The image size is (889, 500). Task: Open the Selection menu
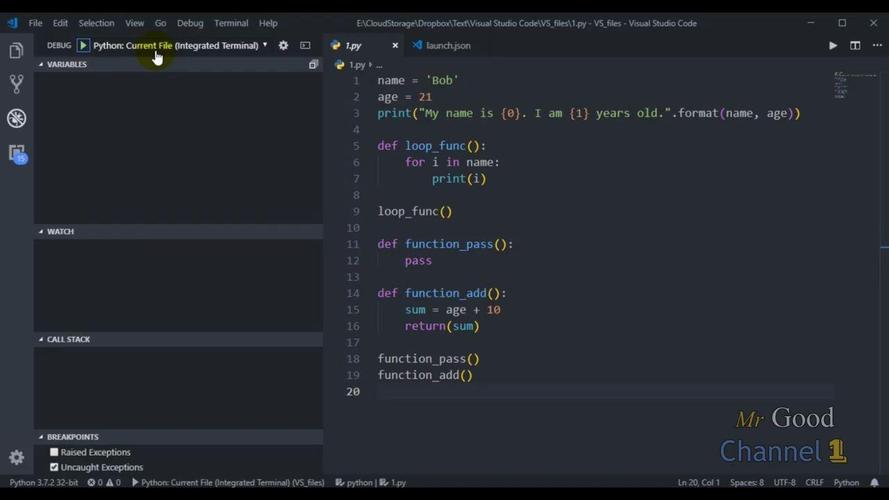pyautogui.click(x=96, y=23)
